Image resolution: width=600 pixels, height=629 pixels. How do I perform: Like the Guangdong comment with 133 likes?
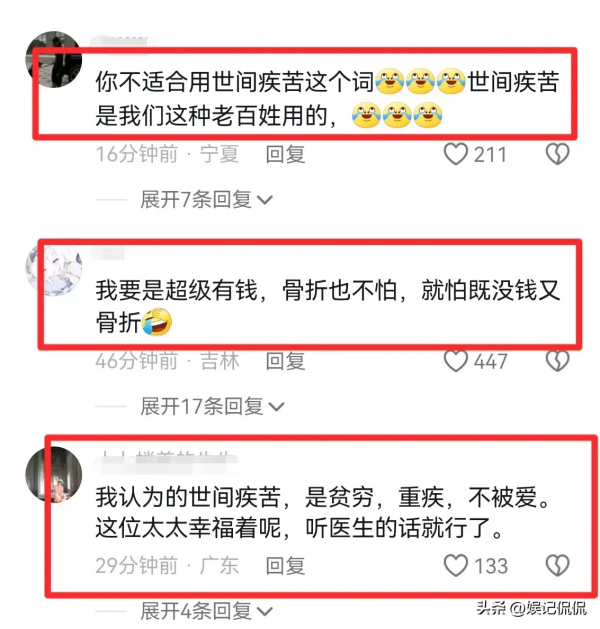(456, 566)
